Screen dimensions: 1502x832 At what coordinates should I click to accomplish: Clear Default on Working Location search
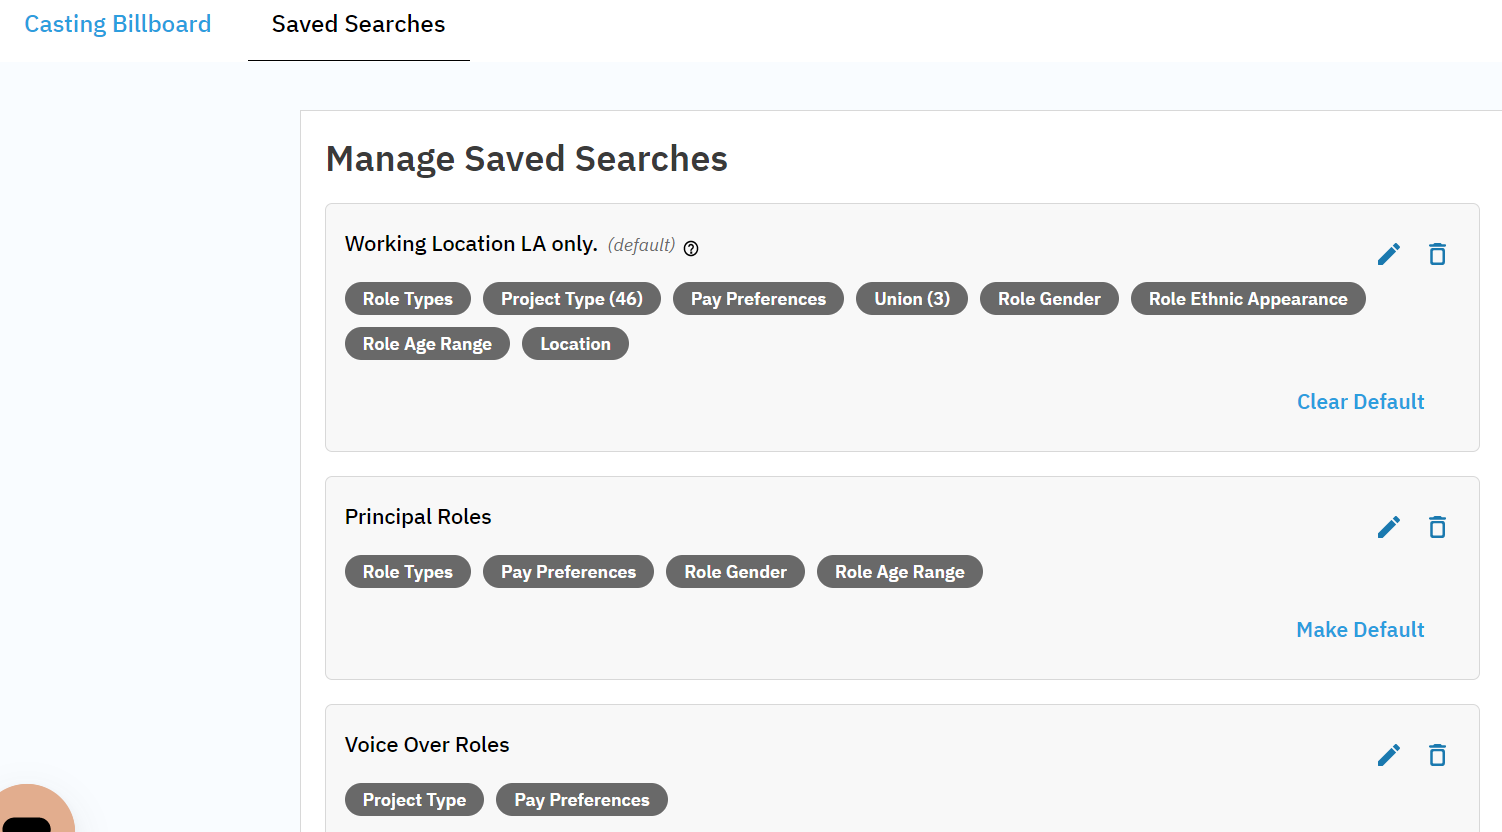[x=1360, y=402]
